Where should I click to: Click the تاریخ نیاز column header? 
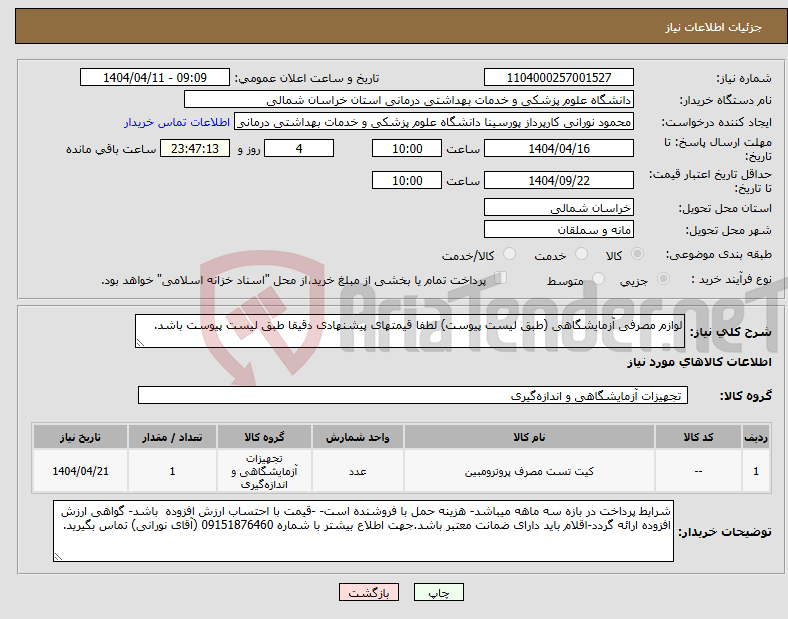pyautogui.click(x=80, y=437)
